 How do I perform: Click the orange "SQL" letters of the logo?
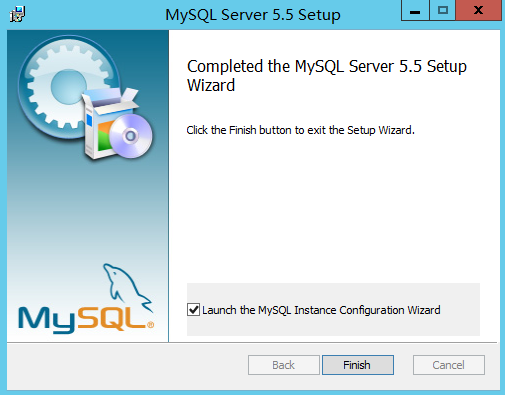(x=112, y=318)
